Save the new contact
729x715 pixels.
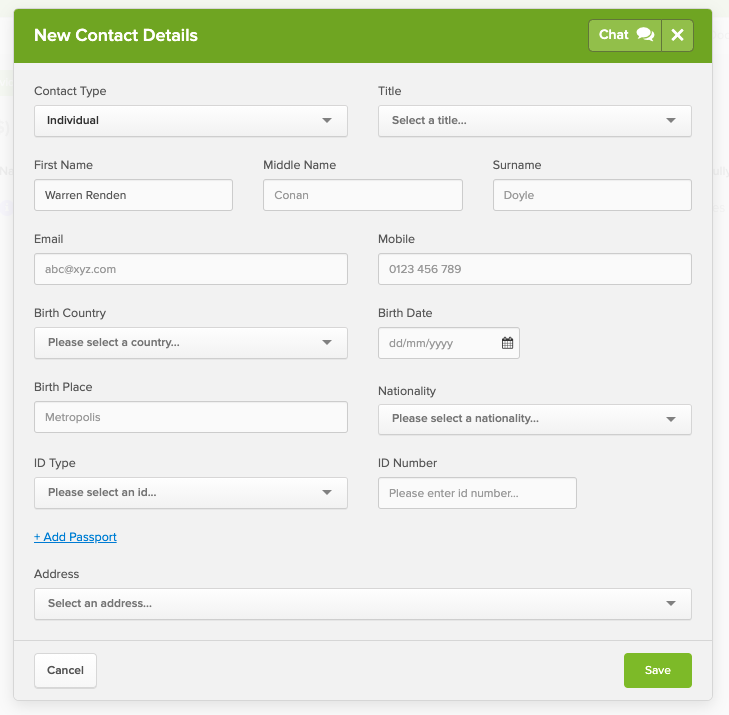657,670
